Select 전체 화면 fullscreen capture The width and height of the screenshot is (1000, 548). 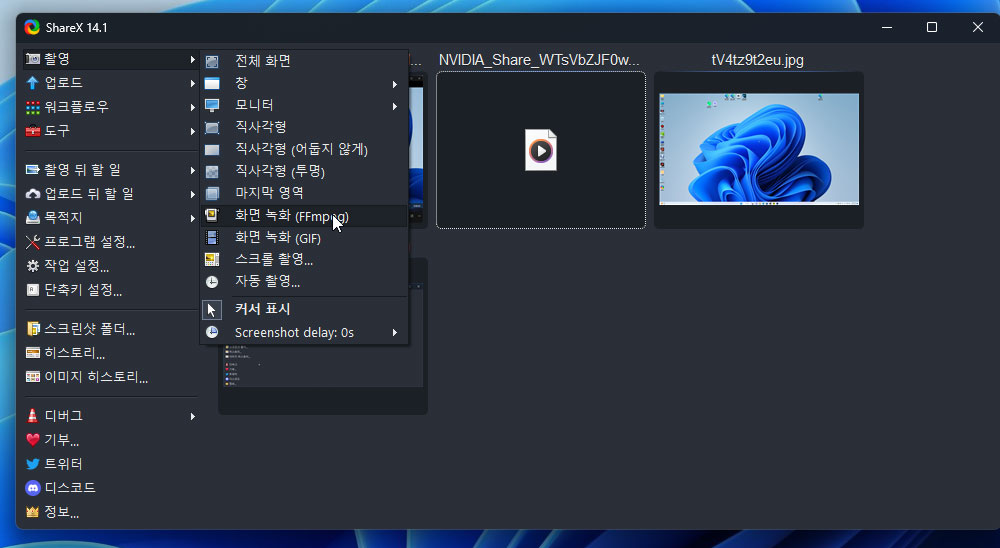pos(304,61)
